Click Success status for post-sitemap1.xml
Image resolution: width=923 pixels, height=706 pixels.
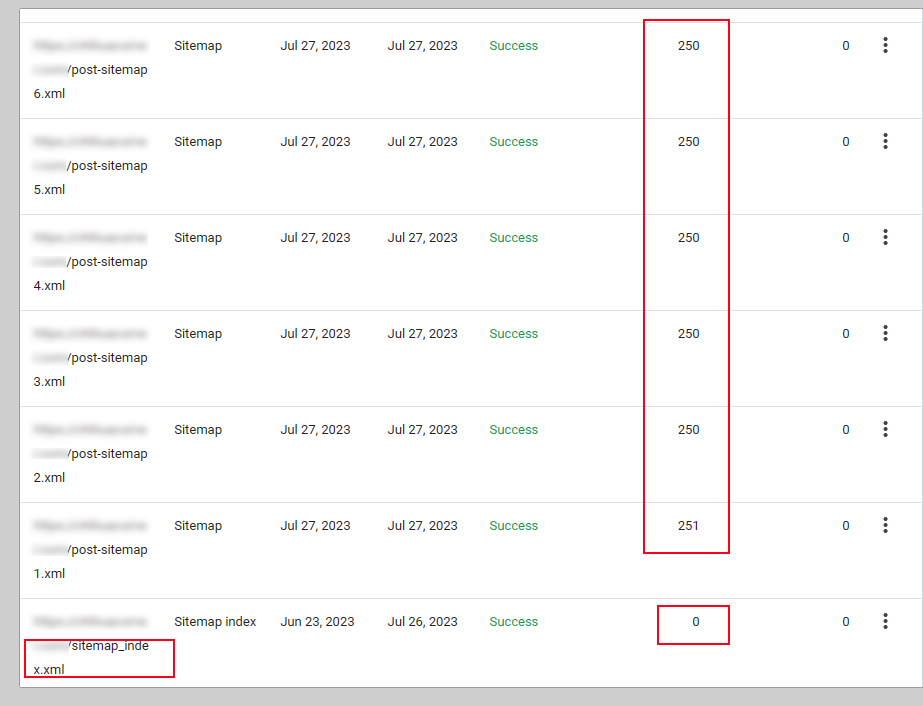click(x=513, y=526)
